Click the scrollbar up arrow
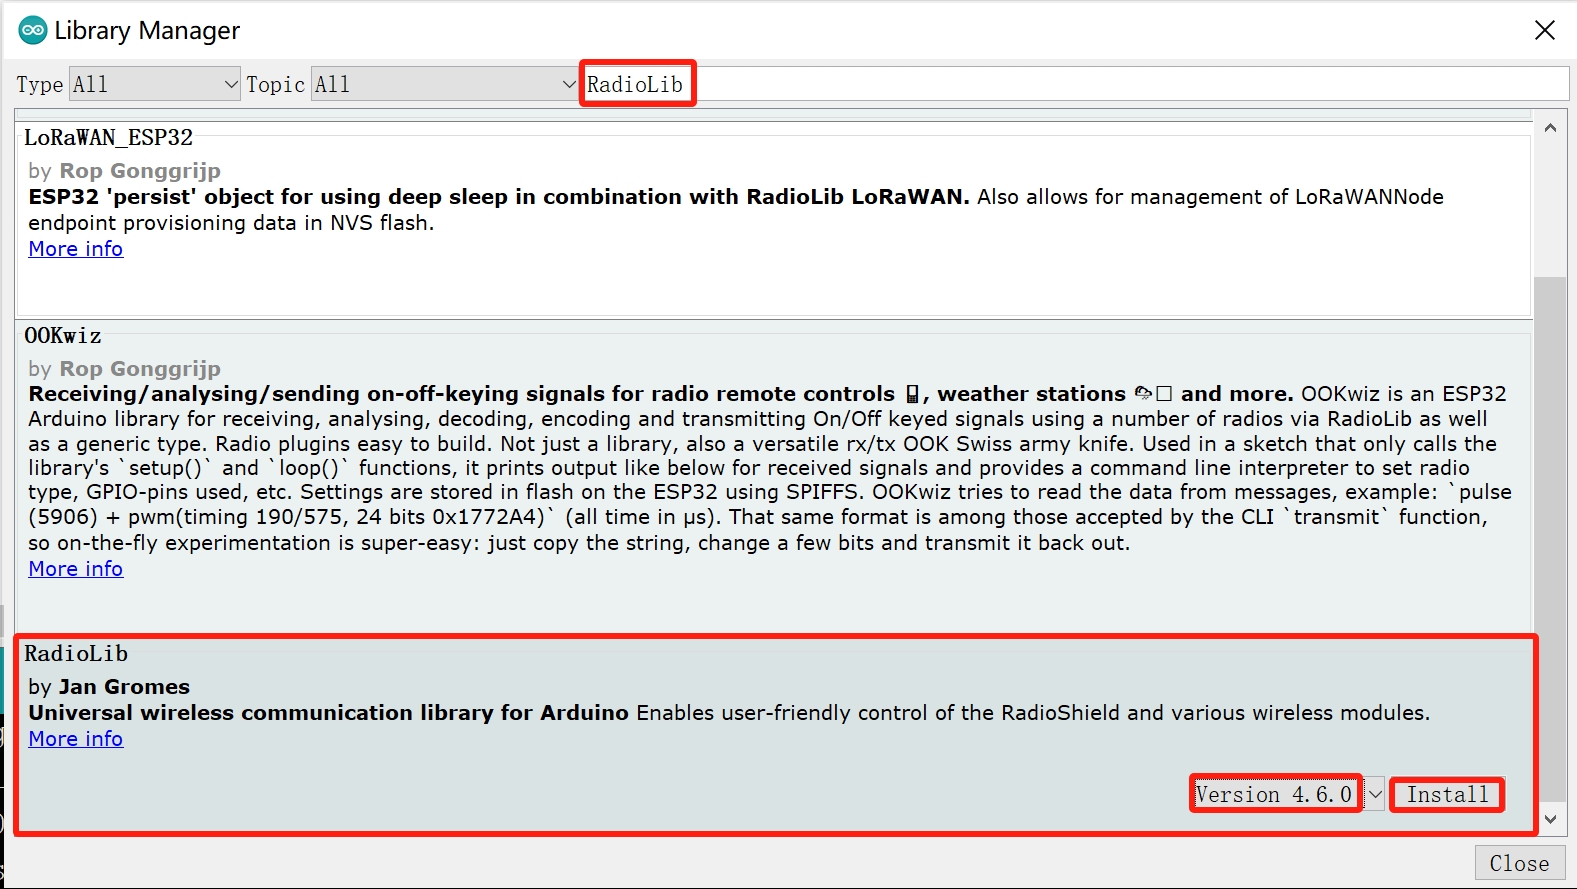Screen dimensions: 1577x889 coord(1550,128)
